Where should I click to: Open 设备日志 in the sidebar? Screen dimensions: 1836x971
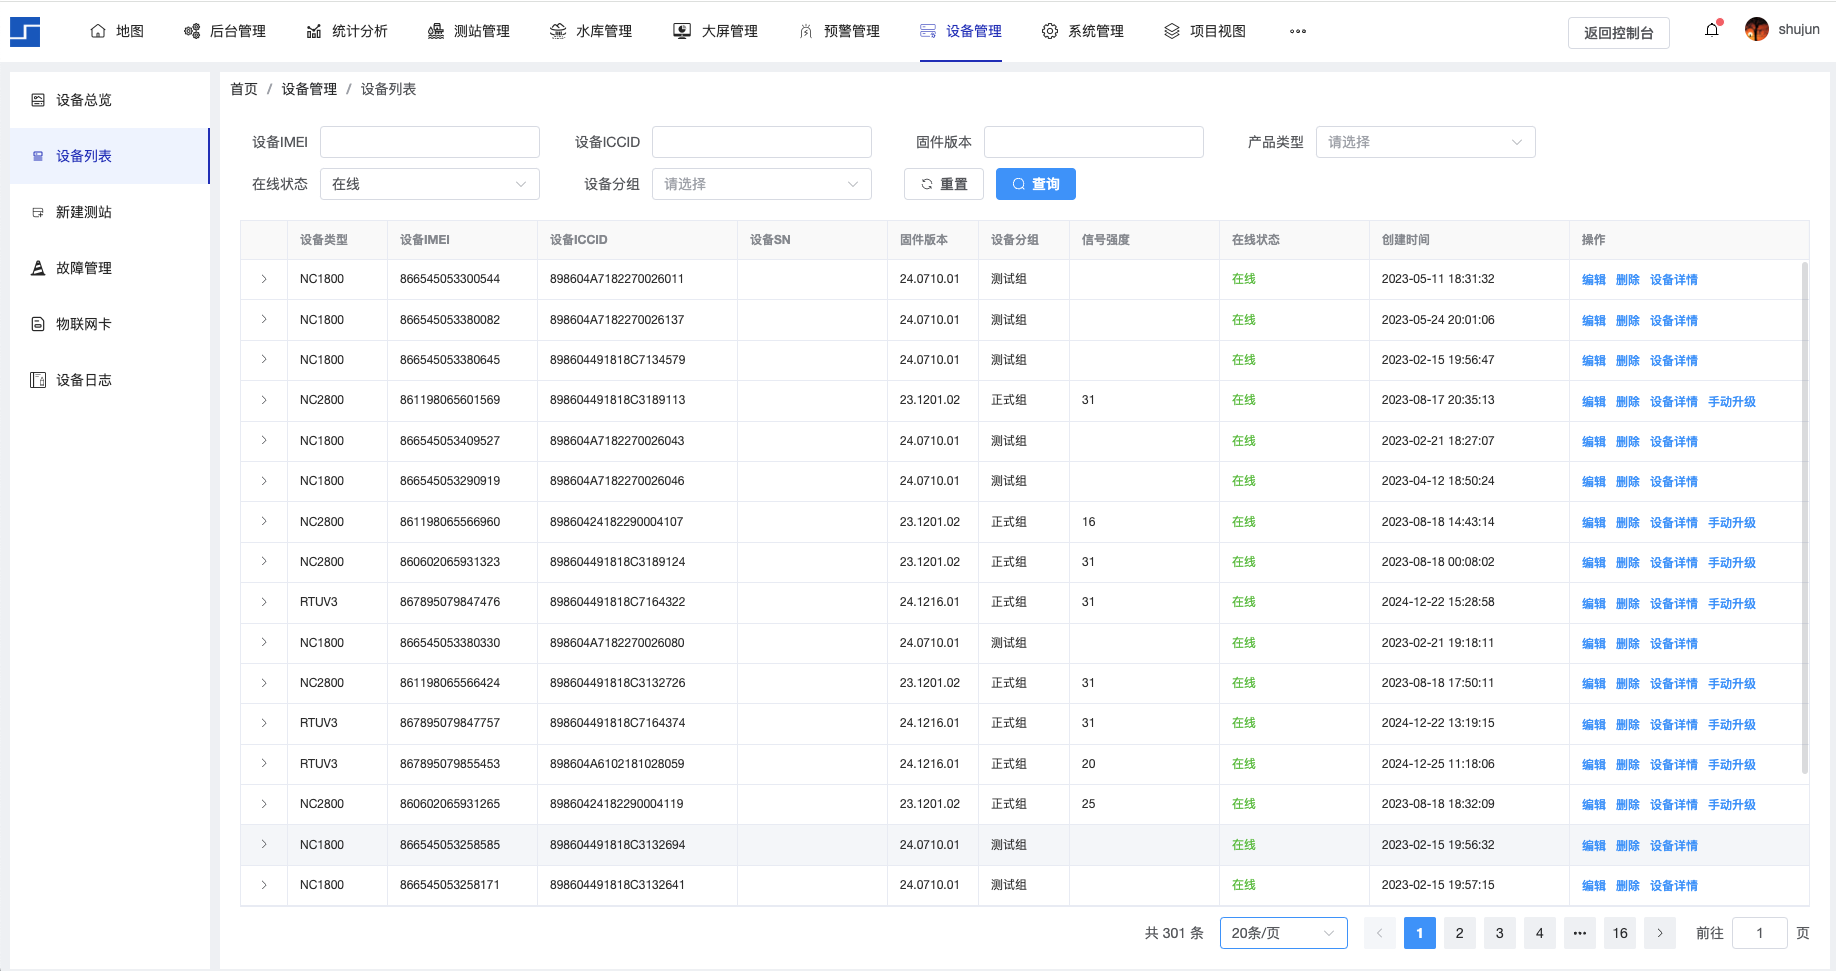click(84, 380)
